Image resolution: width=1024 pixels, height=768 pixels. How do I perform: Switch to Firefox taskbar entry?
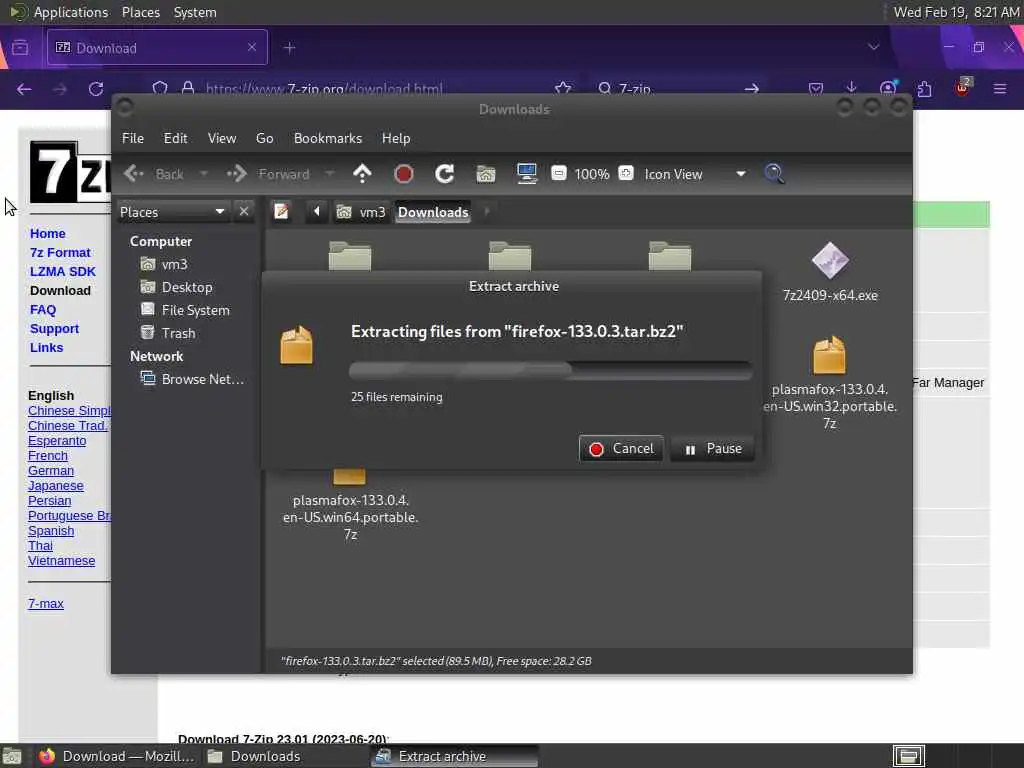point(116,756)
